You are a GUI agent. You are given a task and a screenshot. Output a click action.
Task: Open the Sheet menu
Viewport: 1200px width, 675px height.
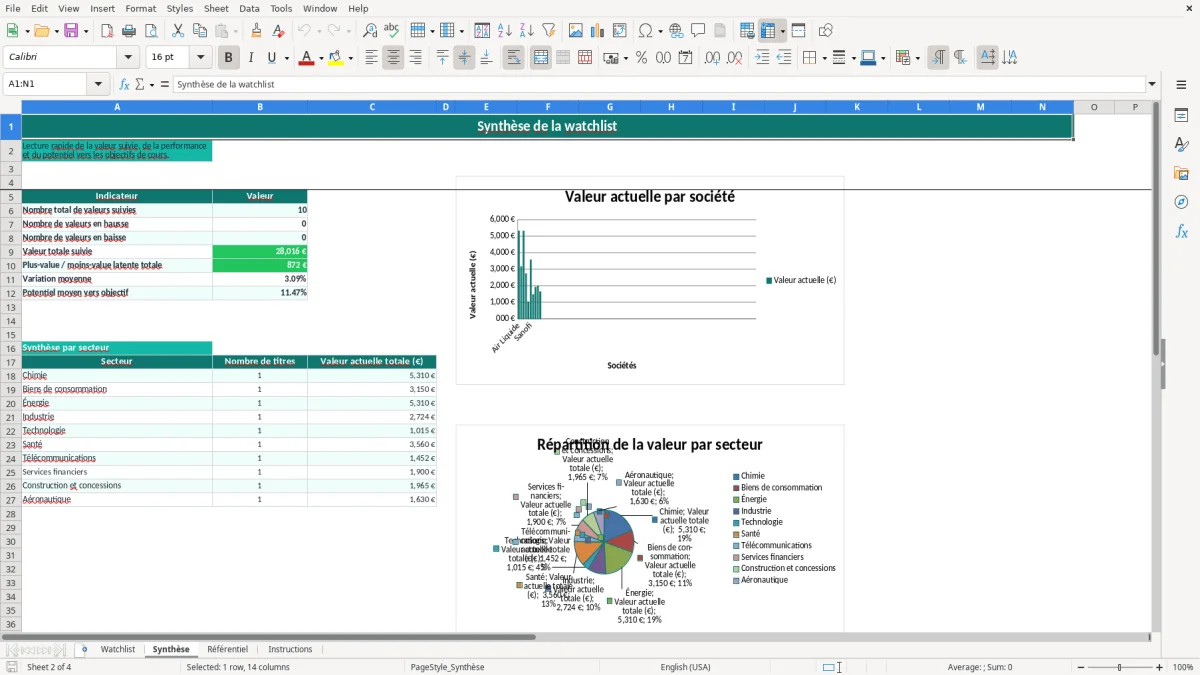pos(216,8)
